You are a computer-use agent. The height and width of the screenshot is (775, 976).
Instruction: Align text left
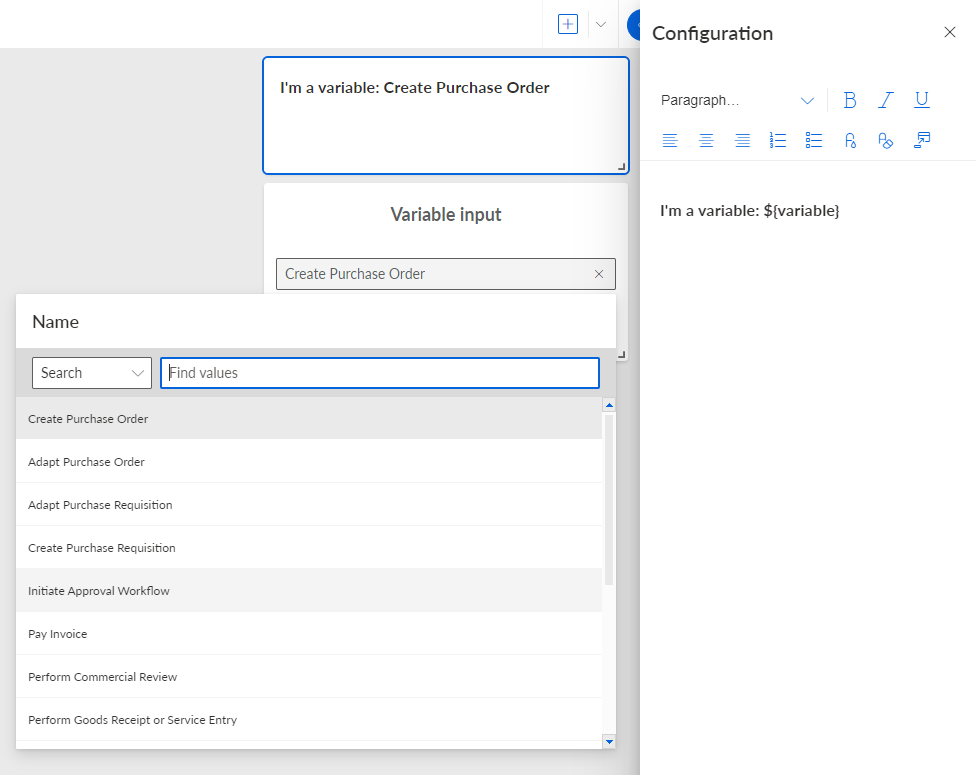coord(670,140)
